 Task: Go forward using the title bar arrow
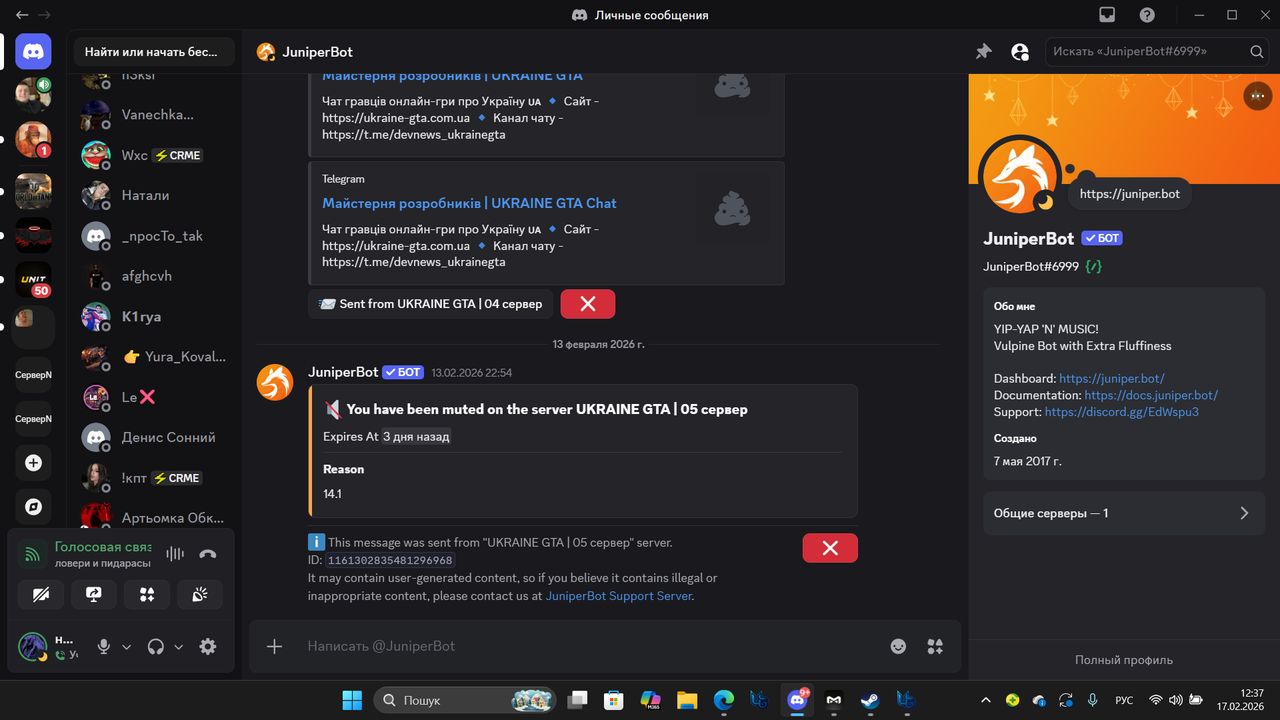tap(44, 15)
